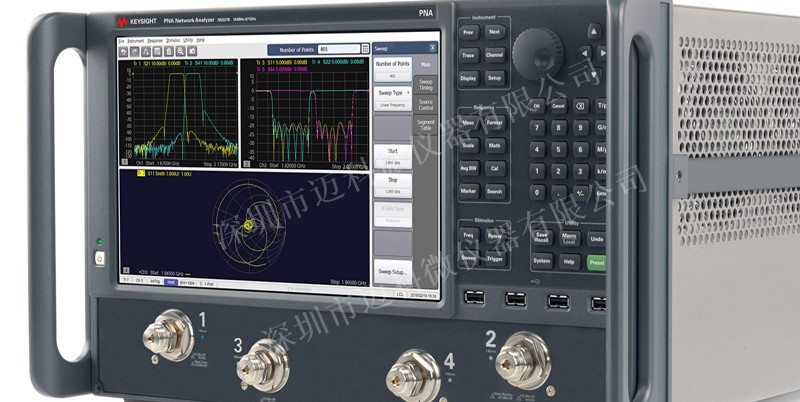Screen dimensions: 800x402
Task: Hit the Trigger hardkey
Action: [x=495, y=259]
